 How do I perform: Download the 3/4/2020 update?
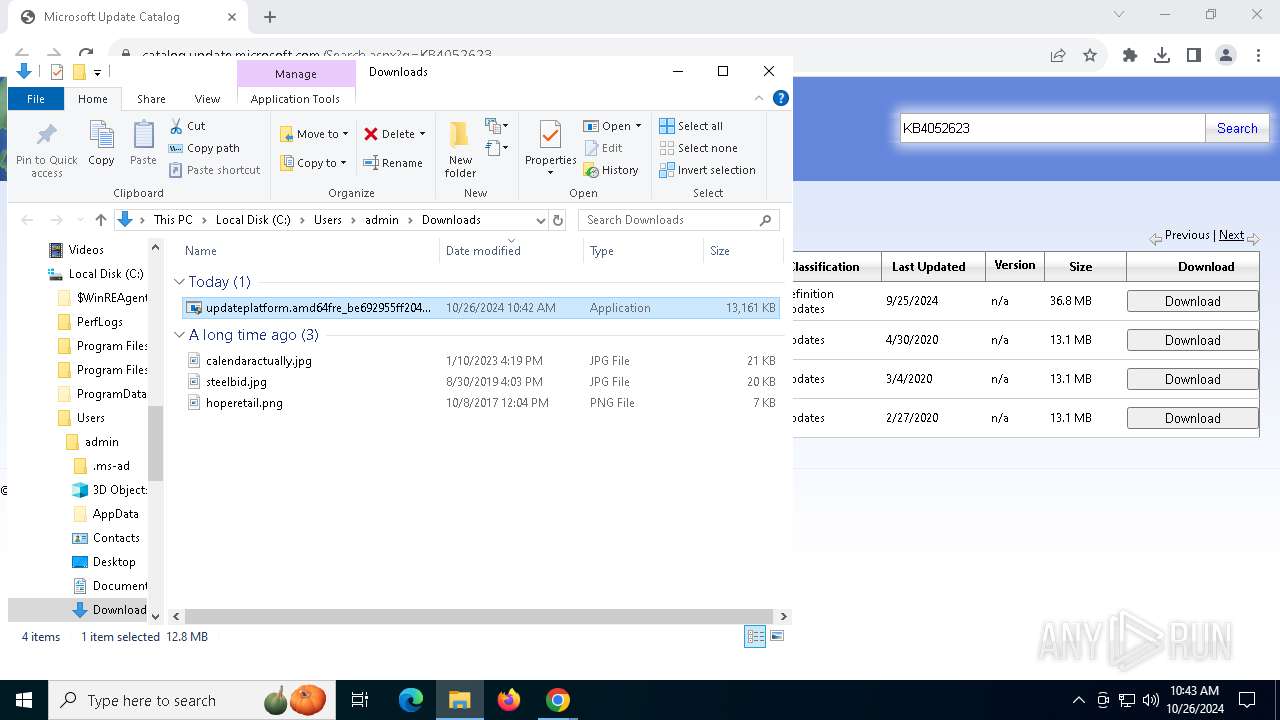(x=1192, y=379)
